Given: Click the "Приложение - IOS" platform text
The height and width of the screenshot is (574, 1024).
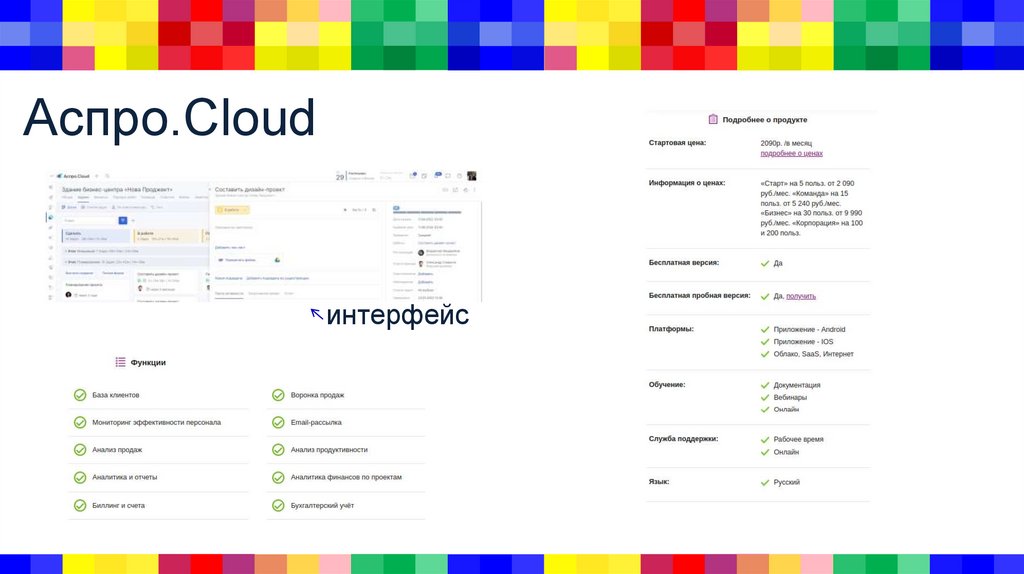Looking at the screenshot, I should [x=803, y=342].
